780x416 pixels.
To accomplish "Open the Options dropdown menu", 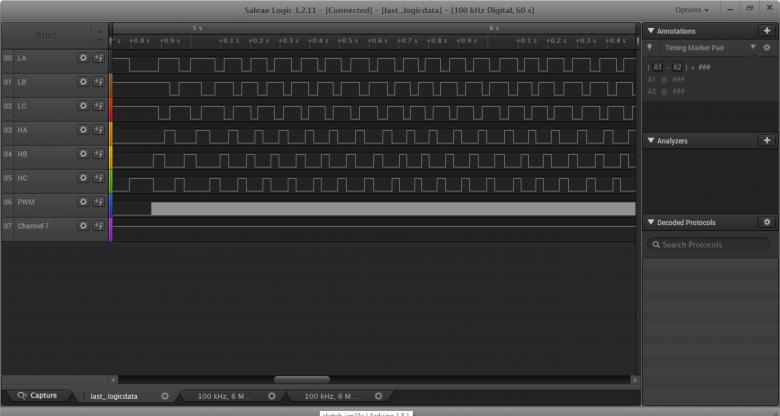I will click(x=691, y=10).
